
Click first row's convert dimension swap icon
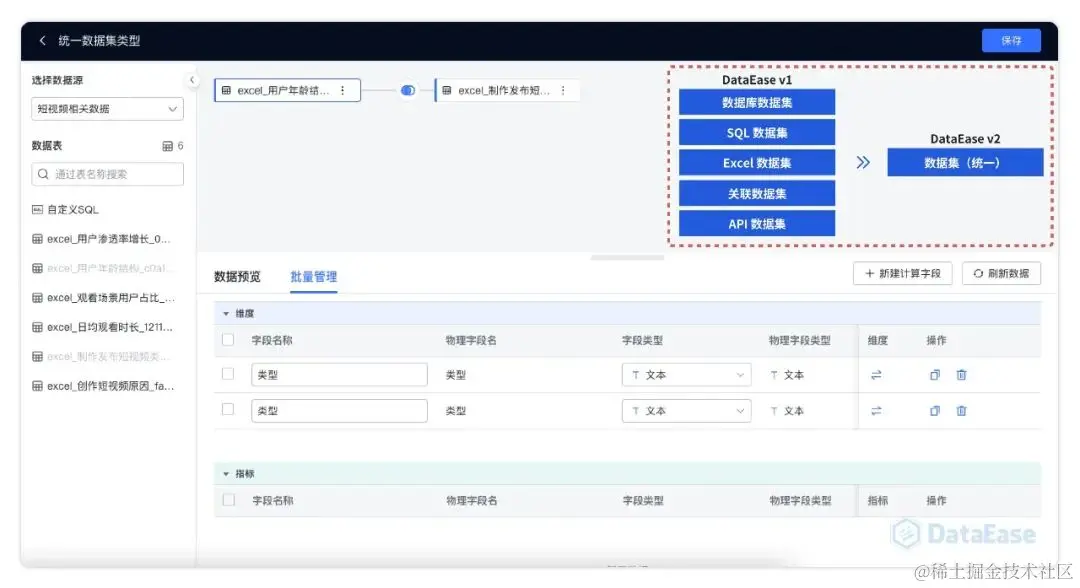pyautogui.click(x=876, y=375)
